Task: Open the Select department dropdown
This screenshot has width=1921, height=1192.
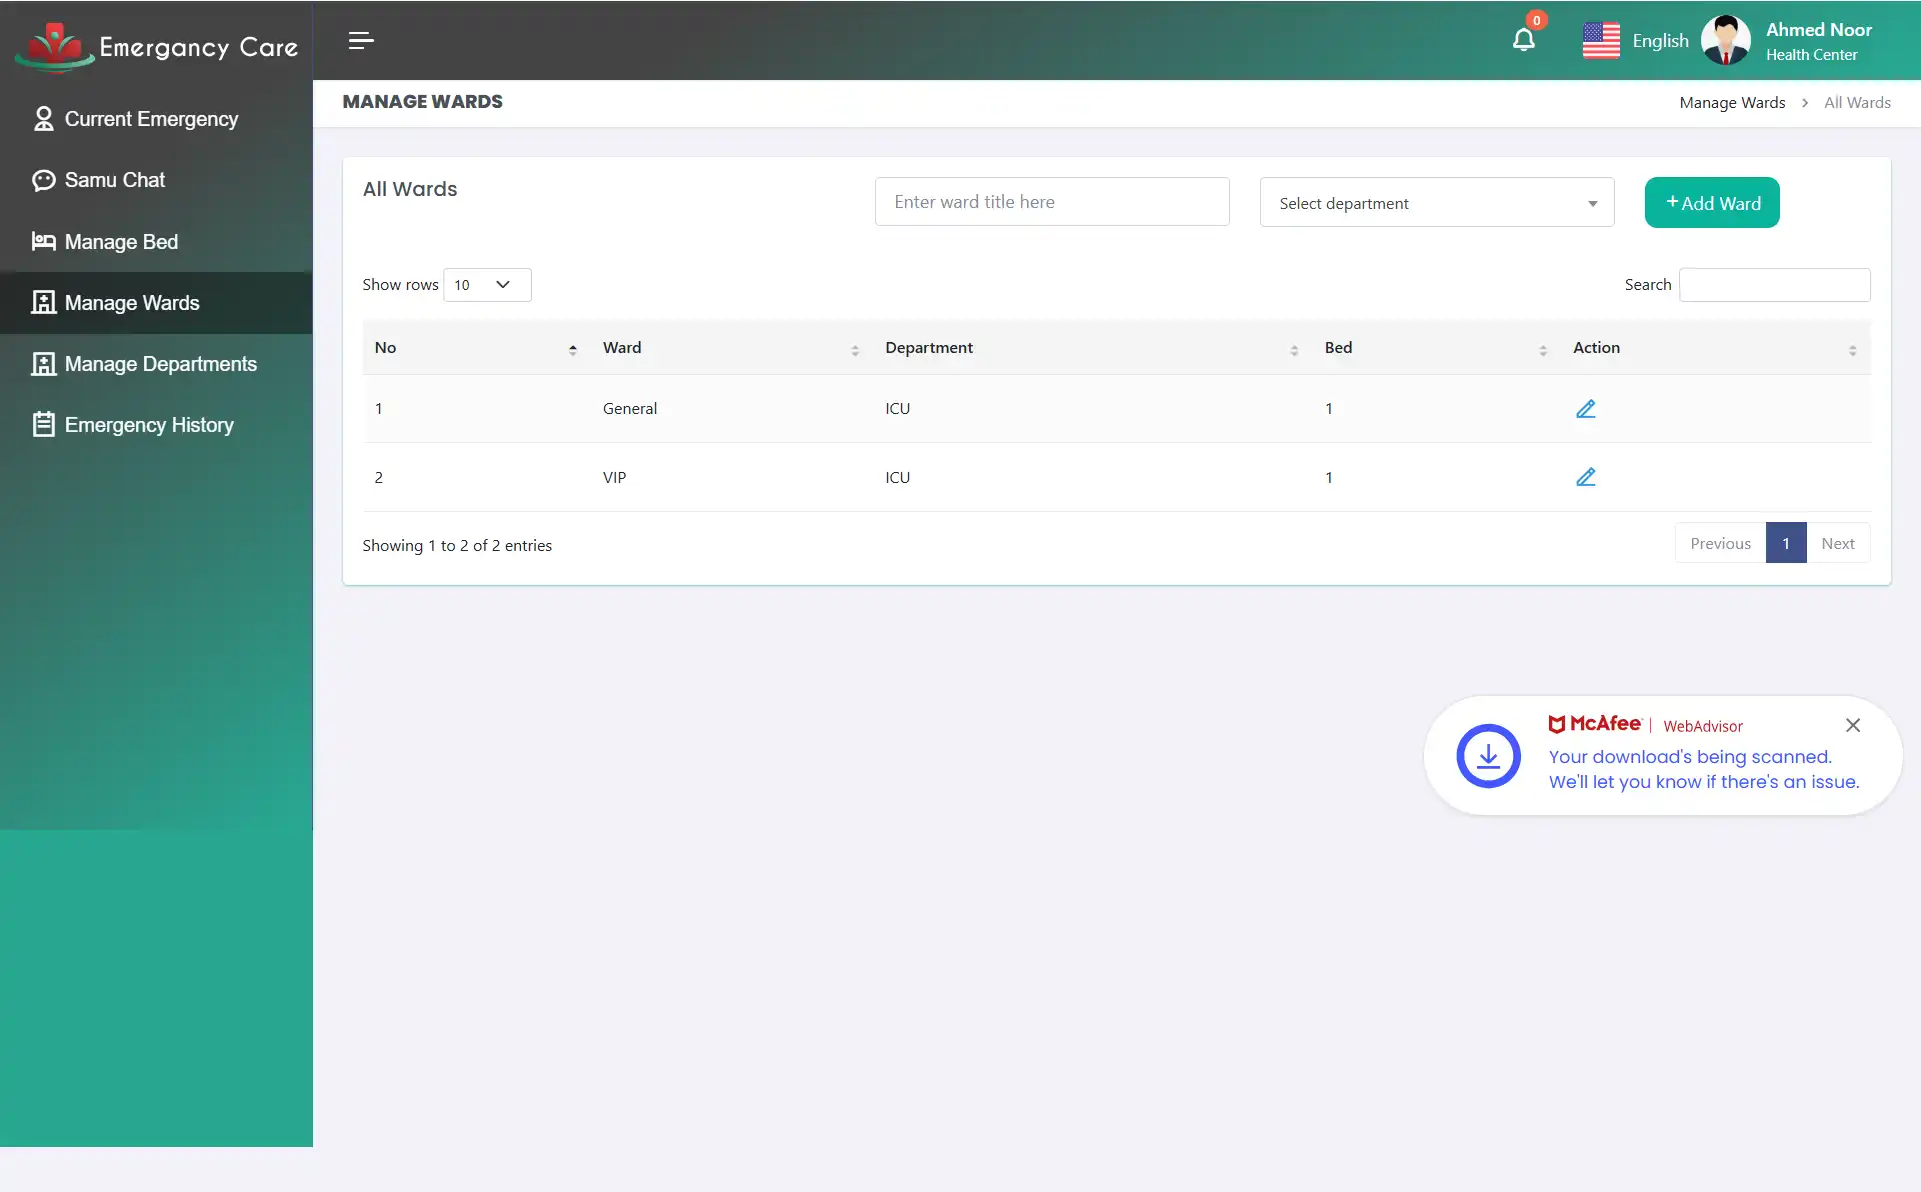Action: click(1436, 202)
